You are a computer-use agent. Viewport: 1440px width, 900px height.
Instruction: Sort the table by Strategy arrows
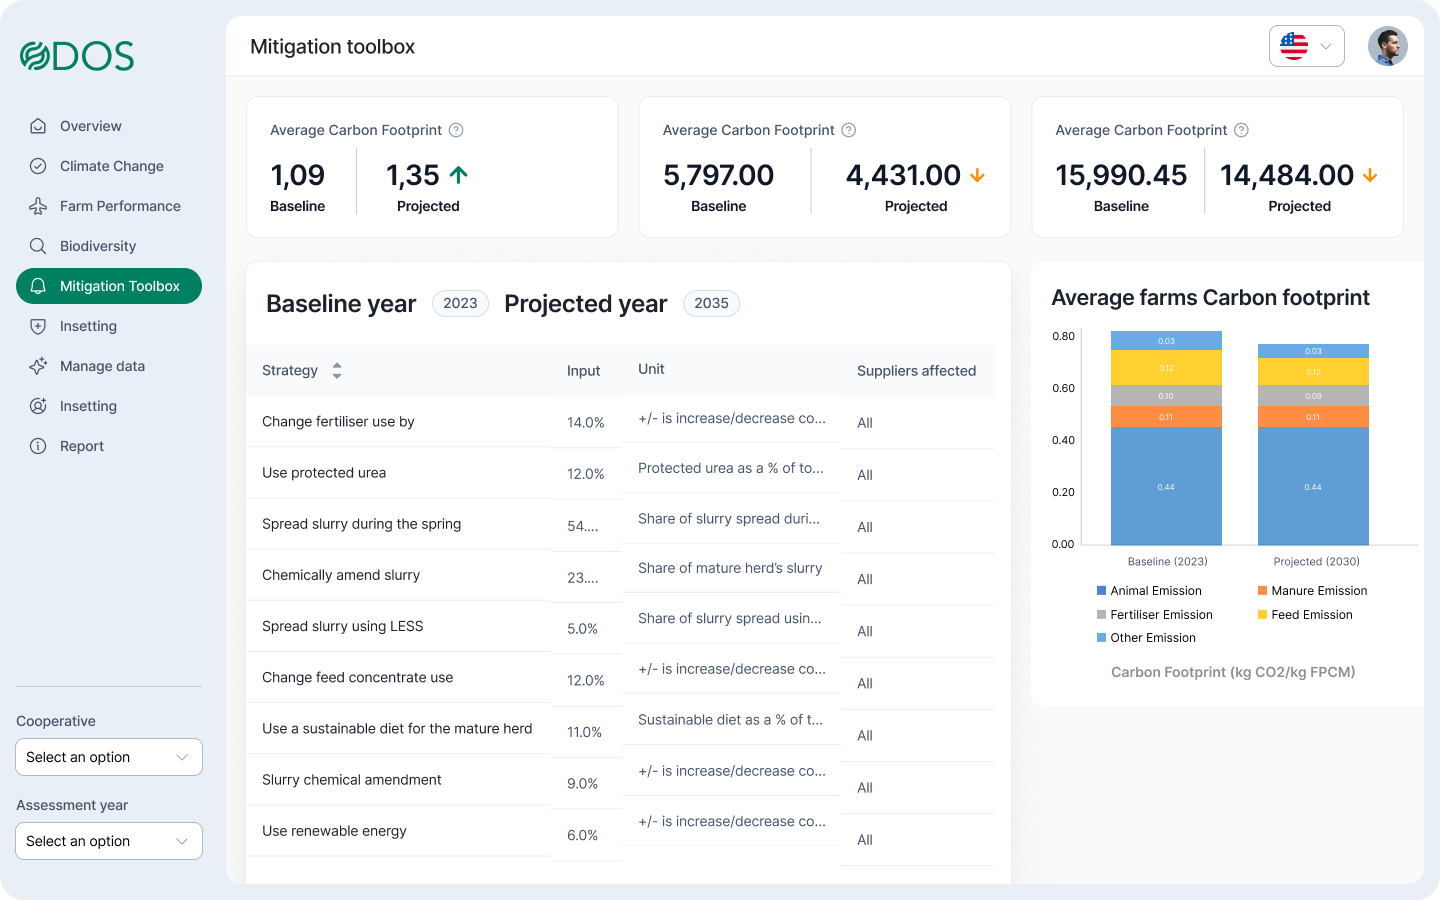pos(337,371)
